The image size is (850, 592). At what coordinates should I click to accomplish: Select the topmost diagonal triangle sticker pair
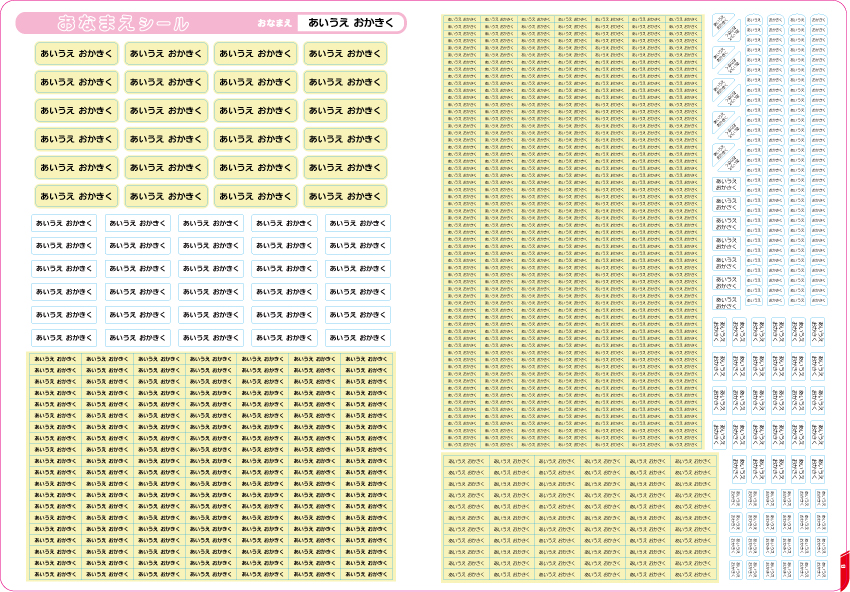pos(726,27)
